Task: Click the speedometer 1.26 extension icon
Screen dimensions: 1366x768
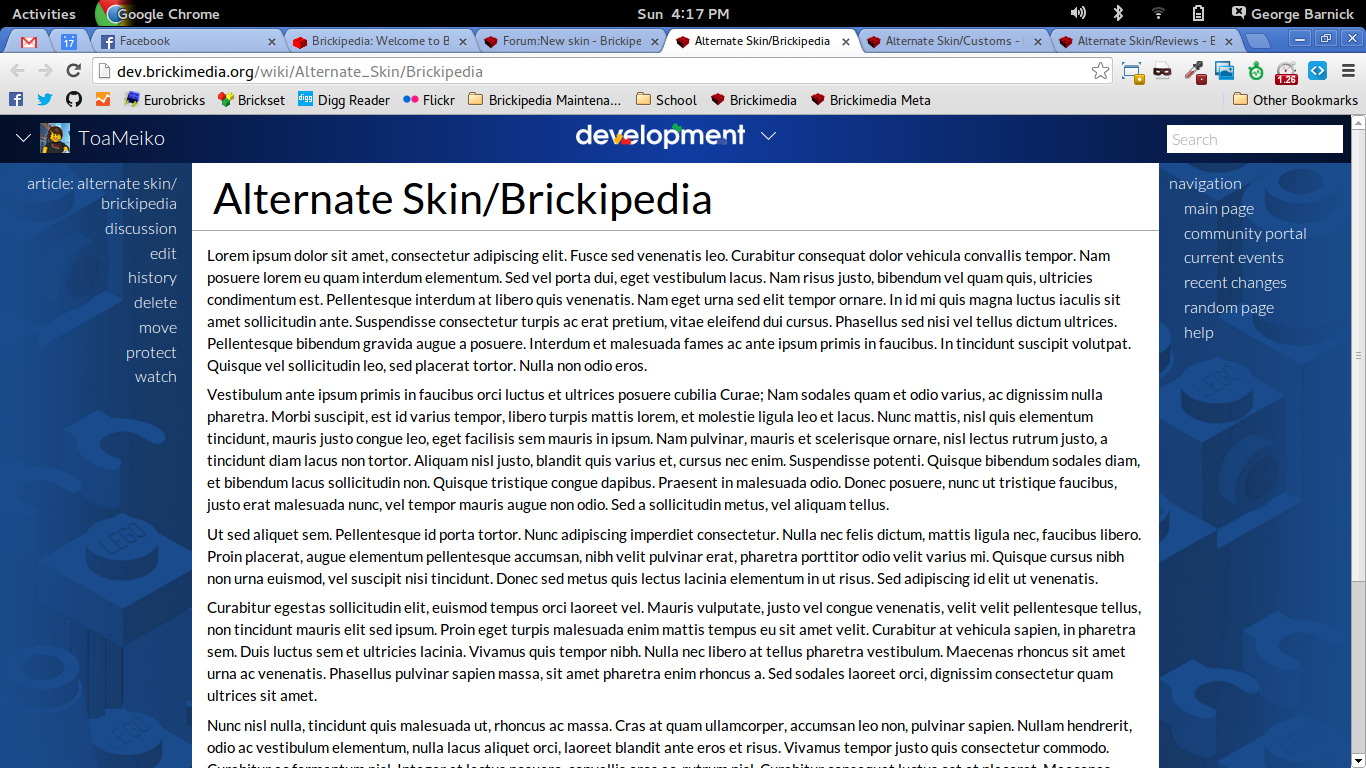Action: [1286, 72]
